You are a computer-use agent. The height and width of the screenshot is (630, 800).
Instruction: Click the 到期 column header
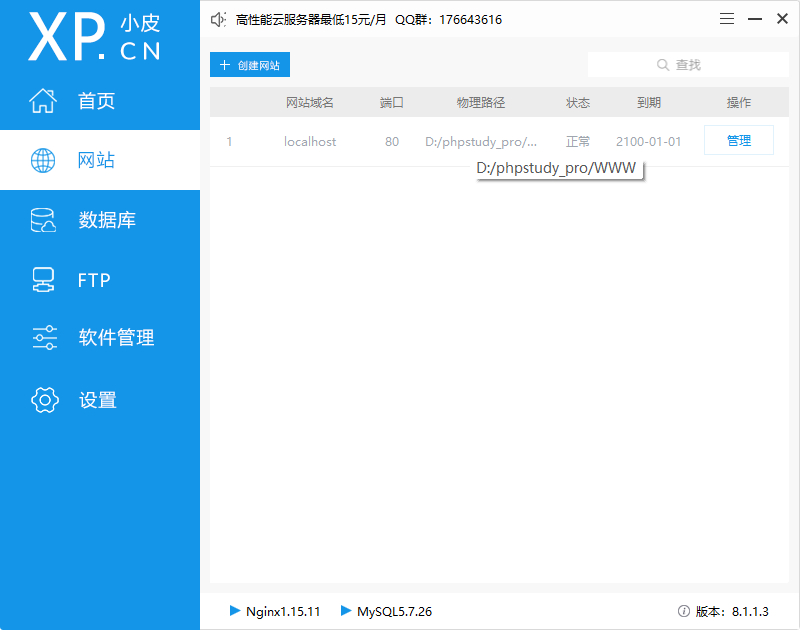(649, 103)
